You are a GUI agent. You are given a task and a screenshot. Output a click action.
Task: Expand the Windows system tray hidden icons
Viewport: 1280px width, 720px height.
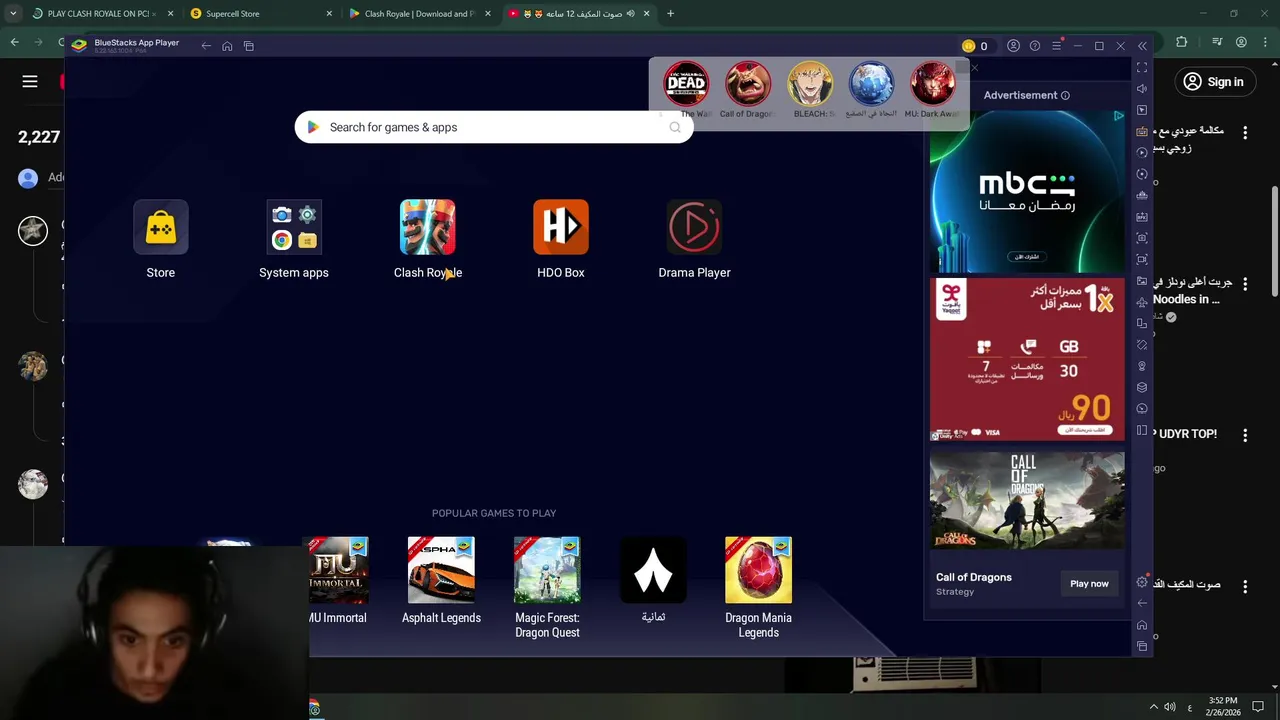[1153, 707]
